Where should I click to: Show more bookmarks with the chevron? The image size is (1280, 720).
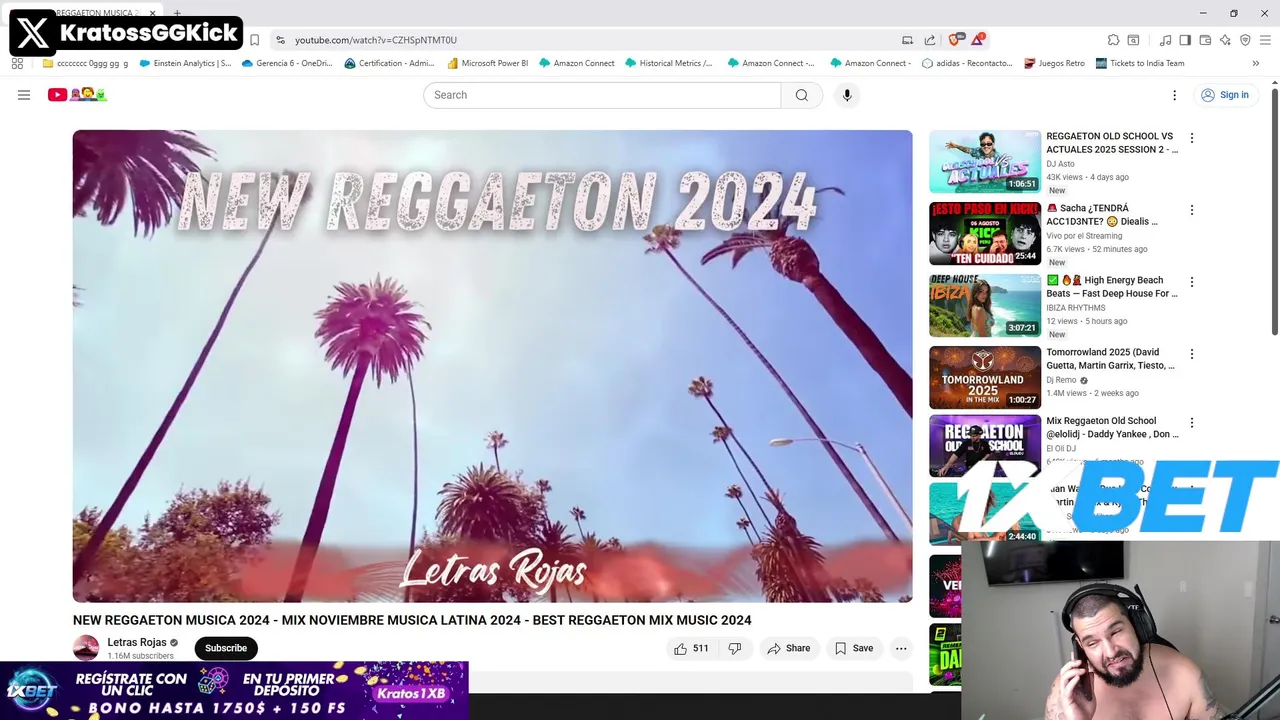point(1255,63)
